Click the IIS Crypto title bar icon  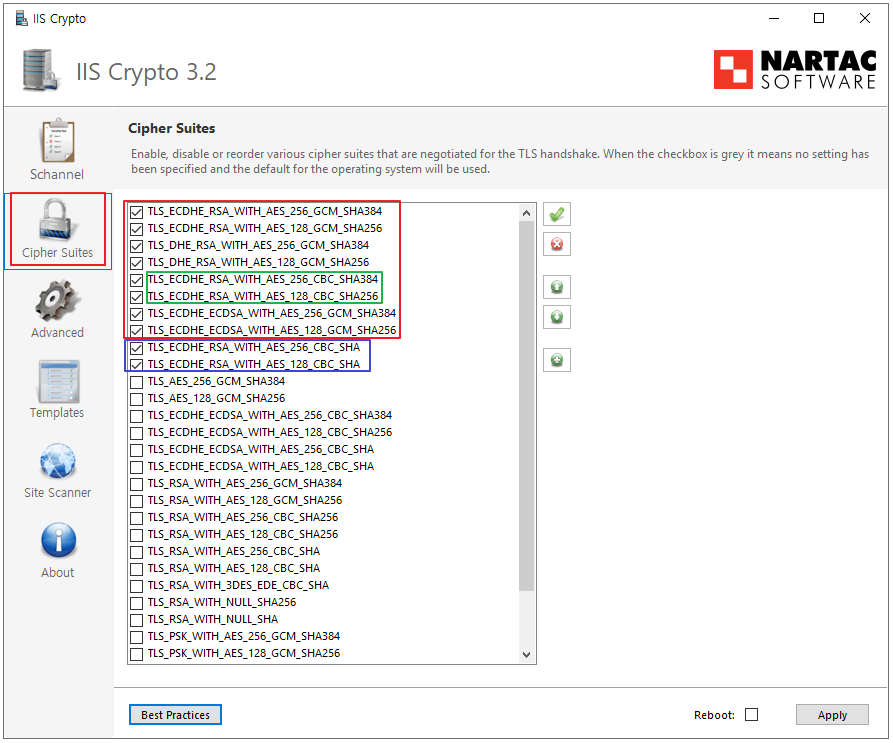pos(22,18)
